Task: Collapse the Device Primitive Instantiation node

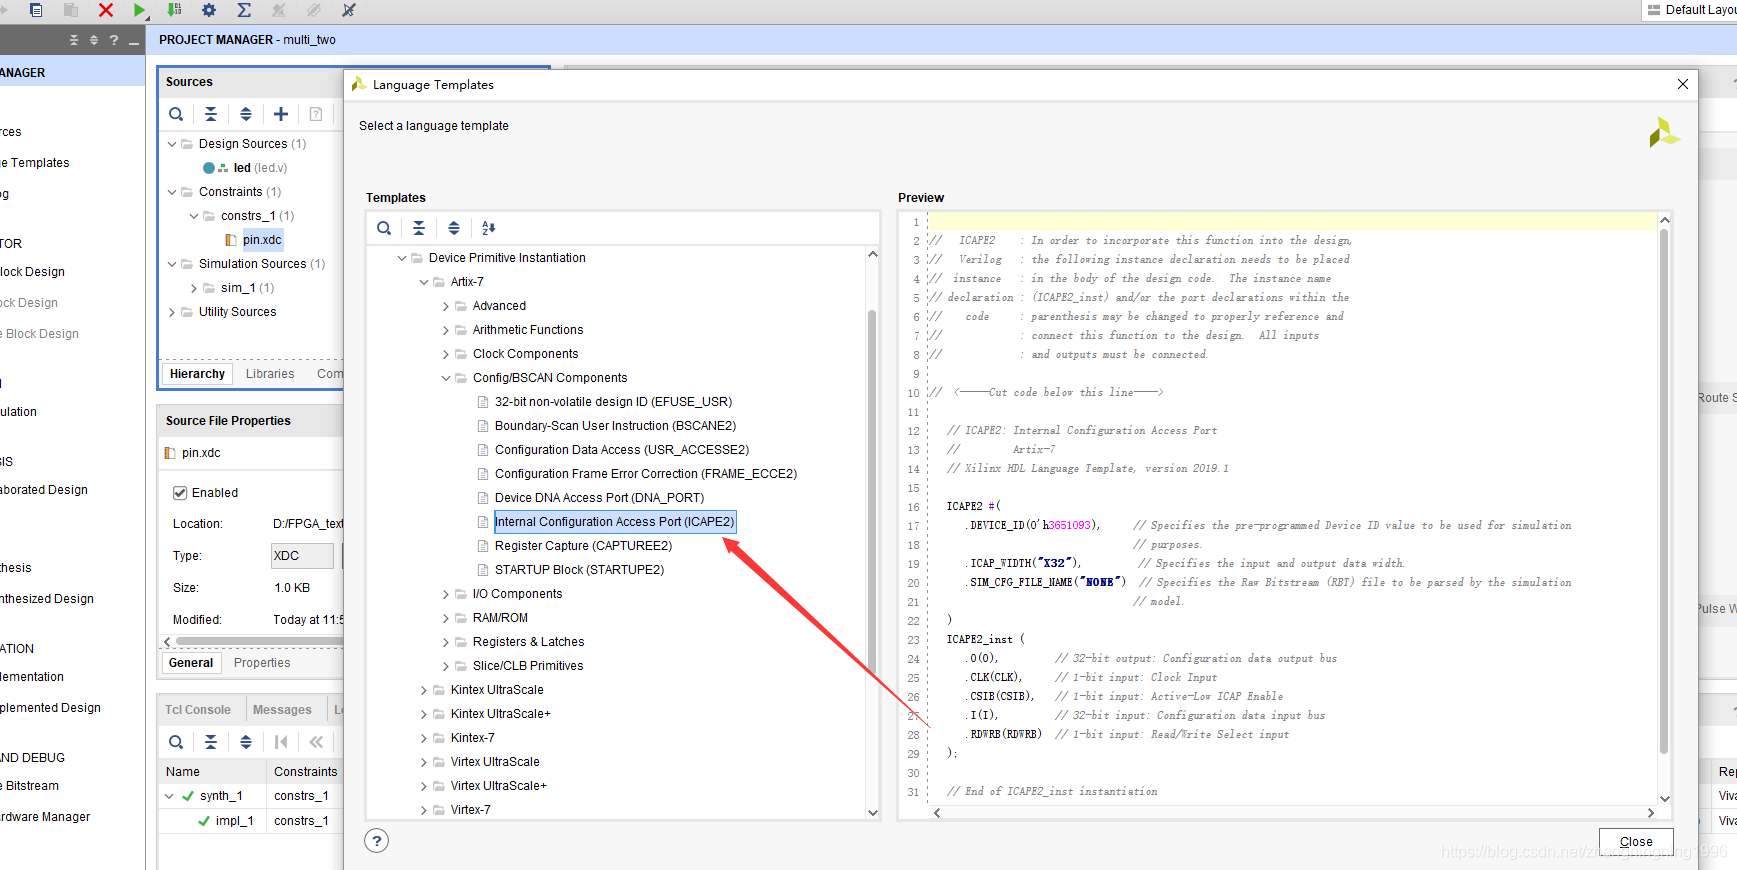Action: (x=402, y=258)
